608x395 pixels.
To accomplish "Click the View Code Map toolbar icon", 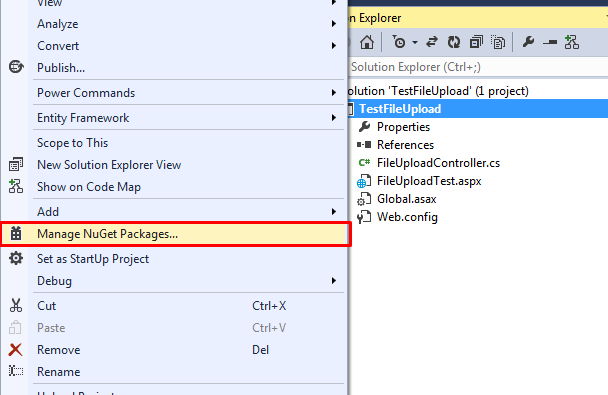I will 572,42.
